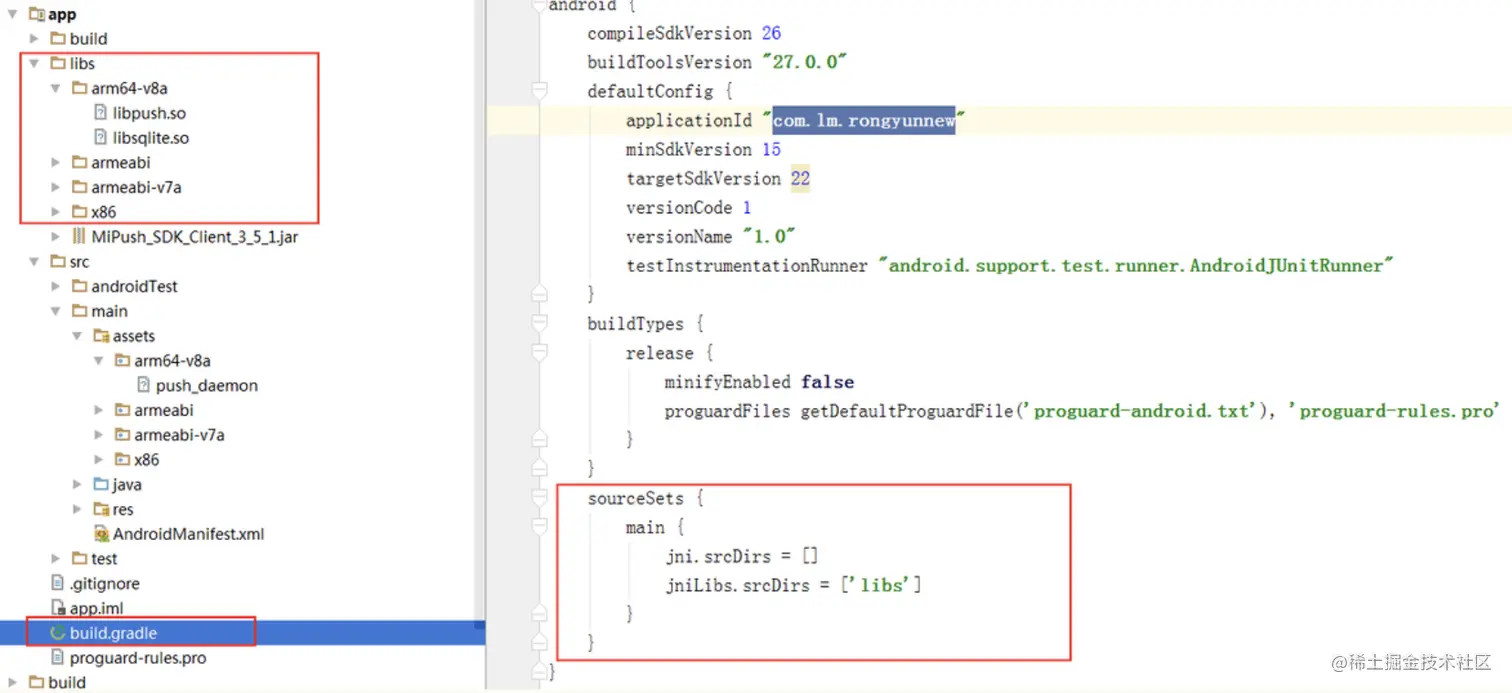Click the AndroidManifest.xml file icon
Image resolution: width=1512 pixels, height=693 pixels.
[100, 534]
